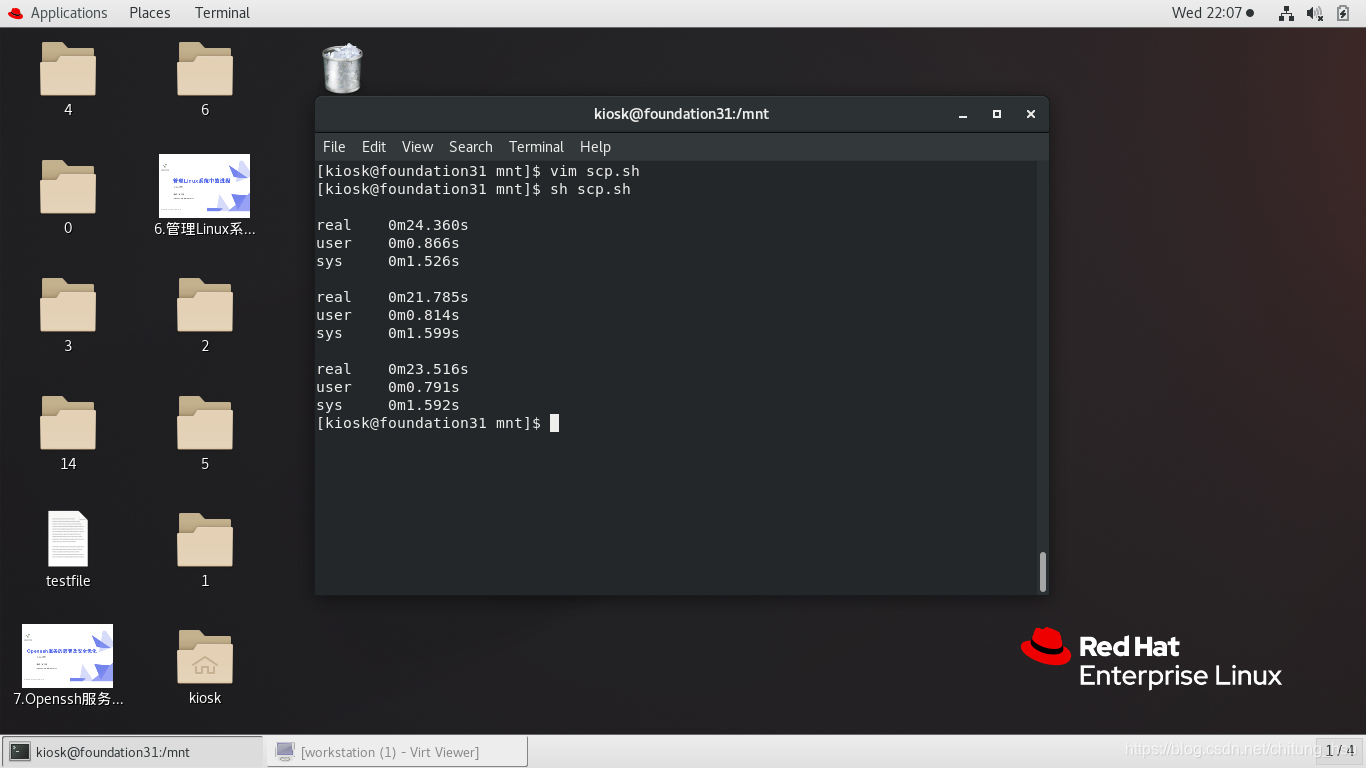Click the terminal title bar kiosk@foundation31:/mnt
This screenshot has width=1366, height=768.
point(681,114)
